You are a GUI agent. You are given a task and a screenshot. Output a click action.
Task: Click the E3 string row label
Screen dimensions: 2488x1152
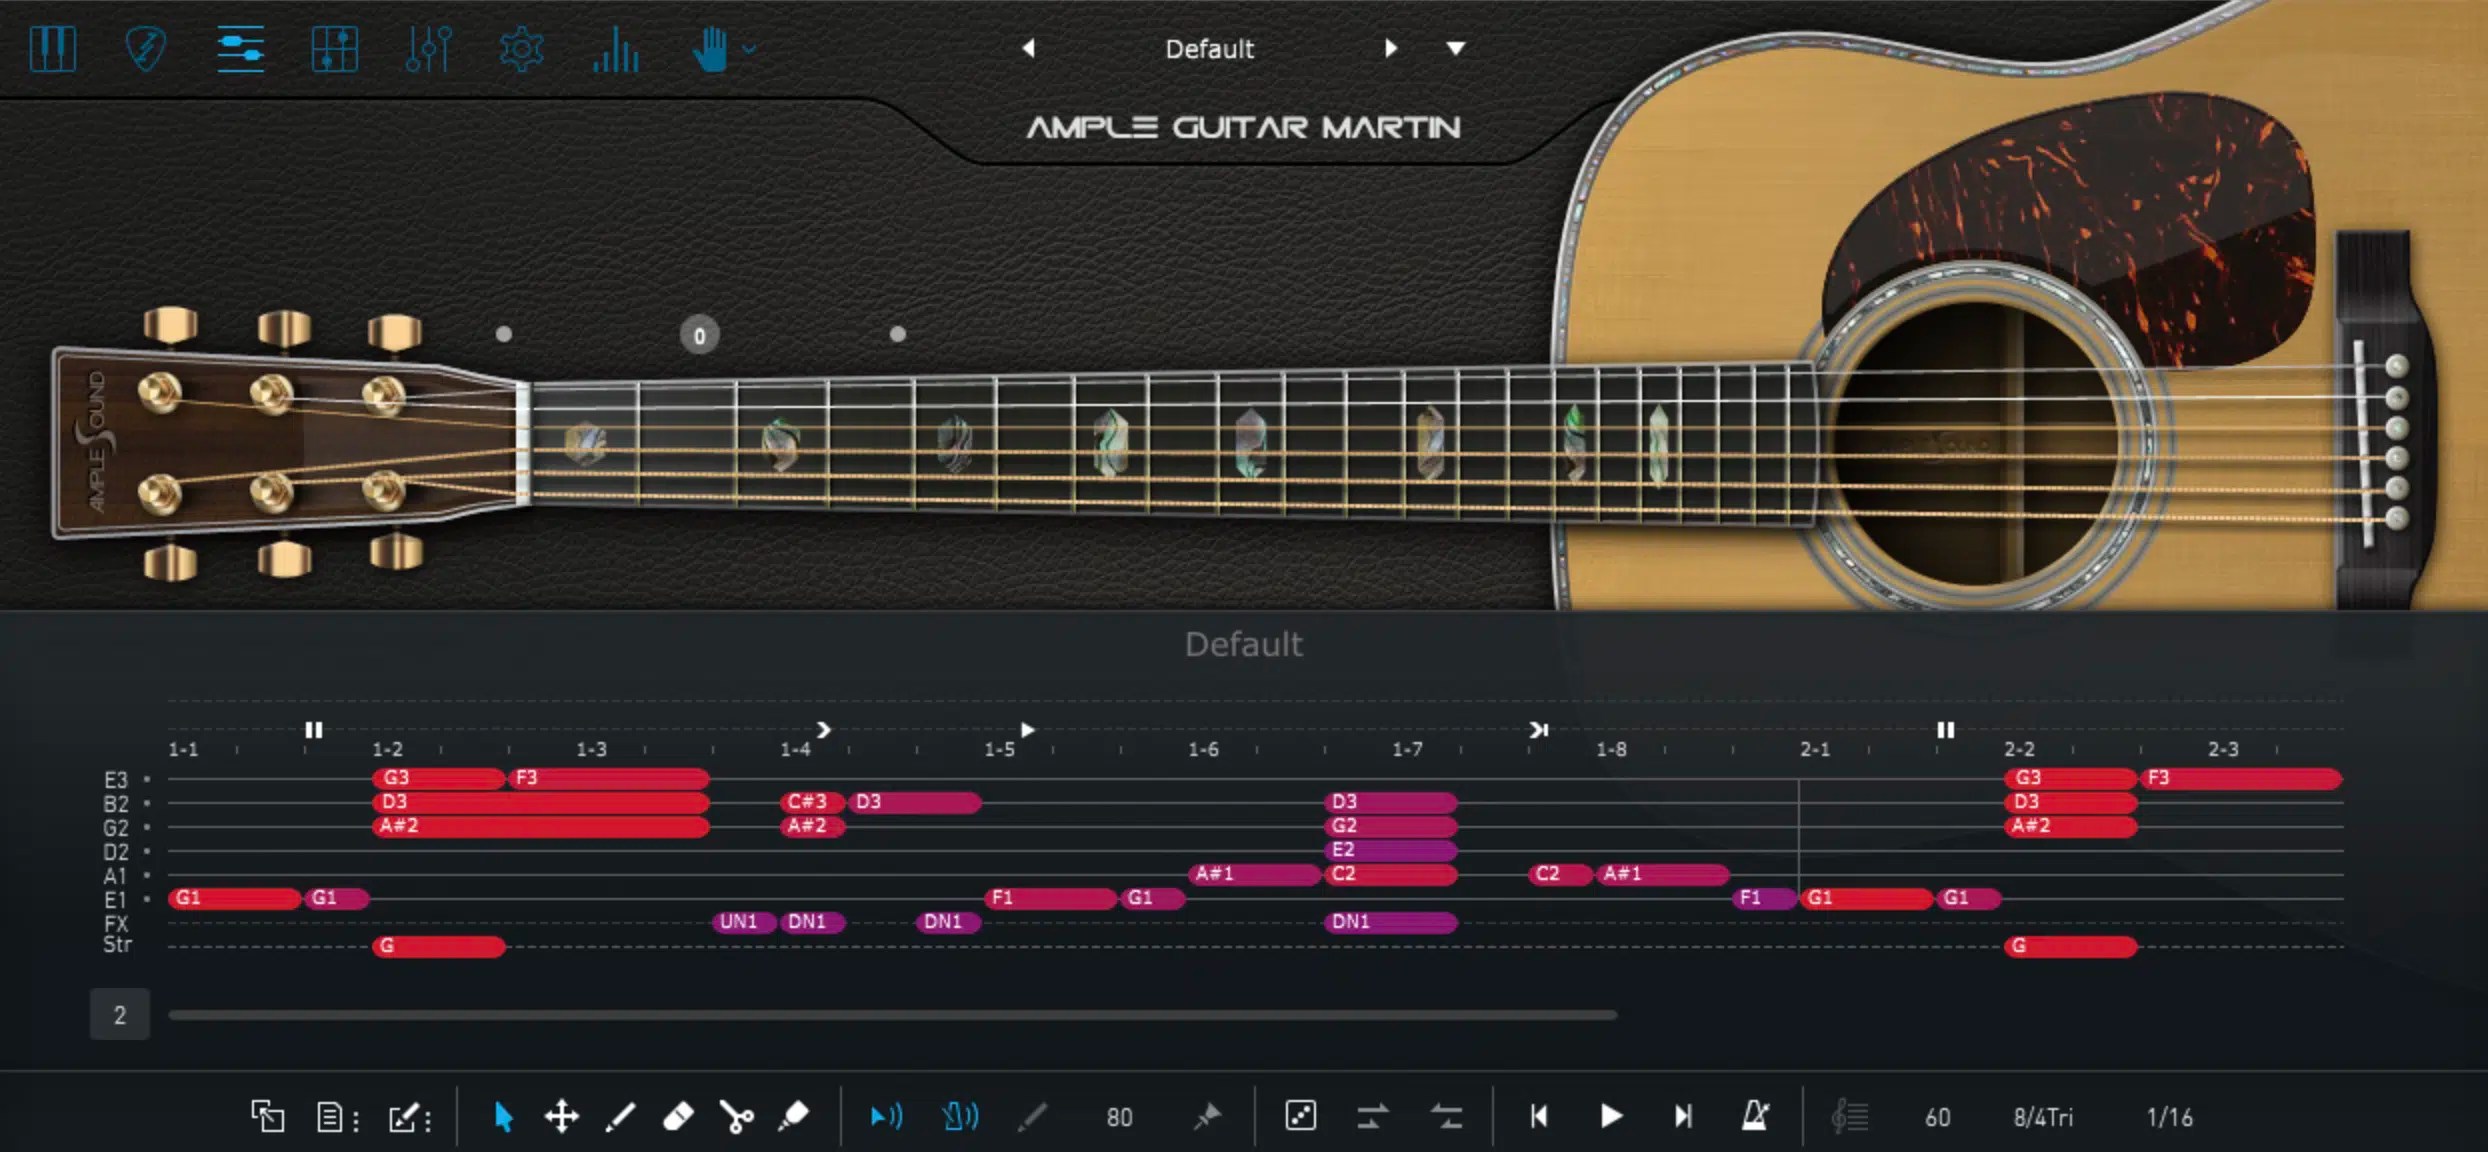[x=116, y=779]
